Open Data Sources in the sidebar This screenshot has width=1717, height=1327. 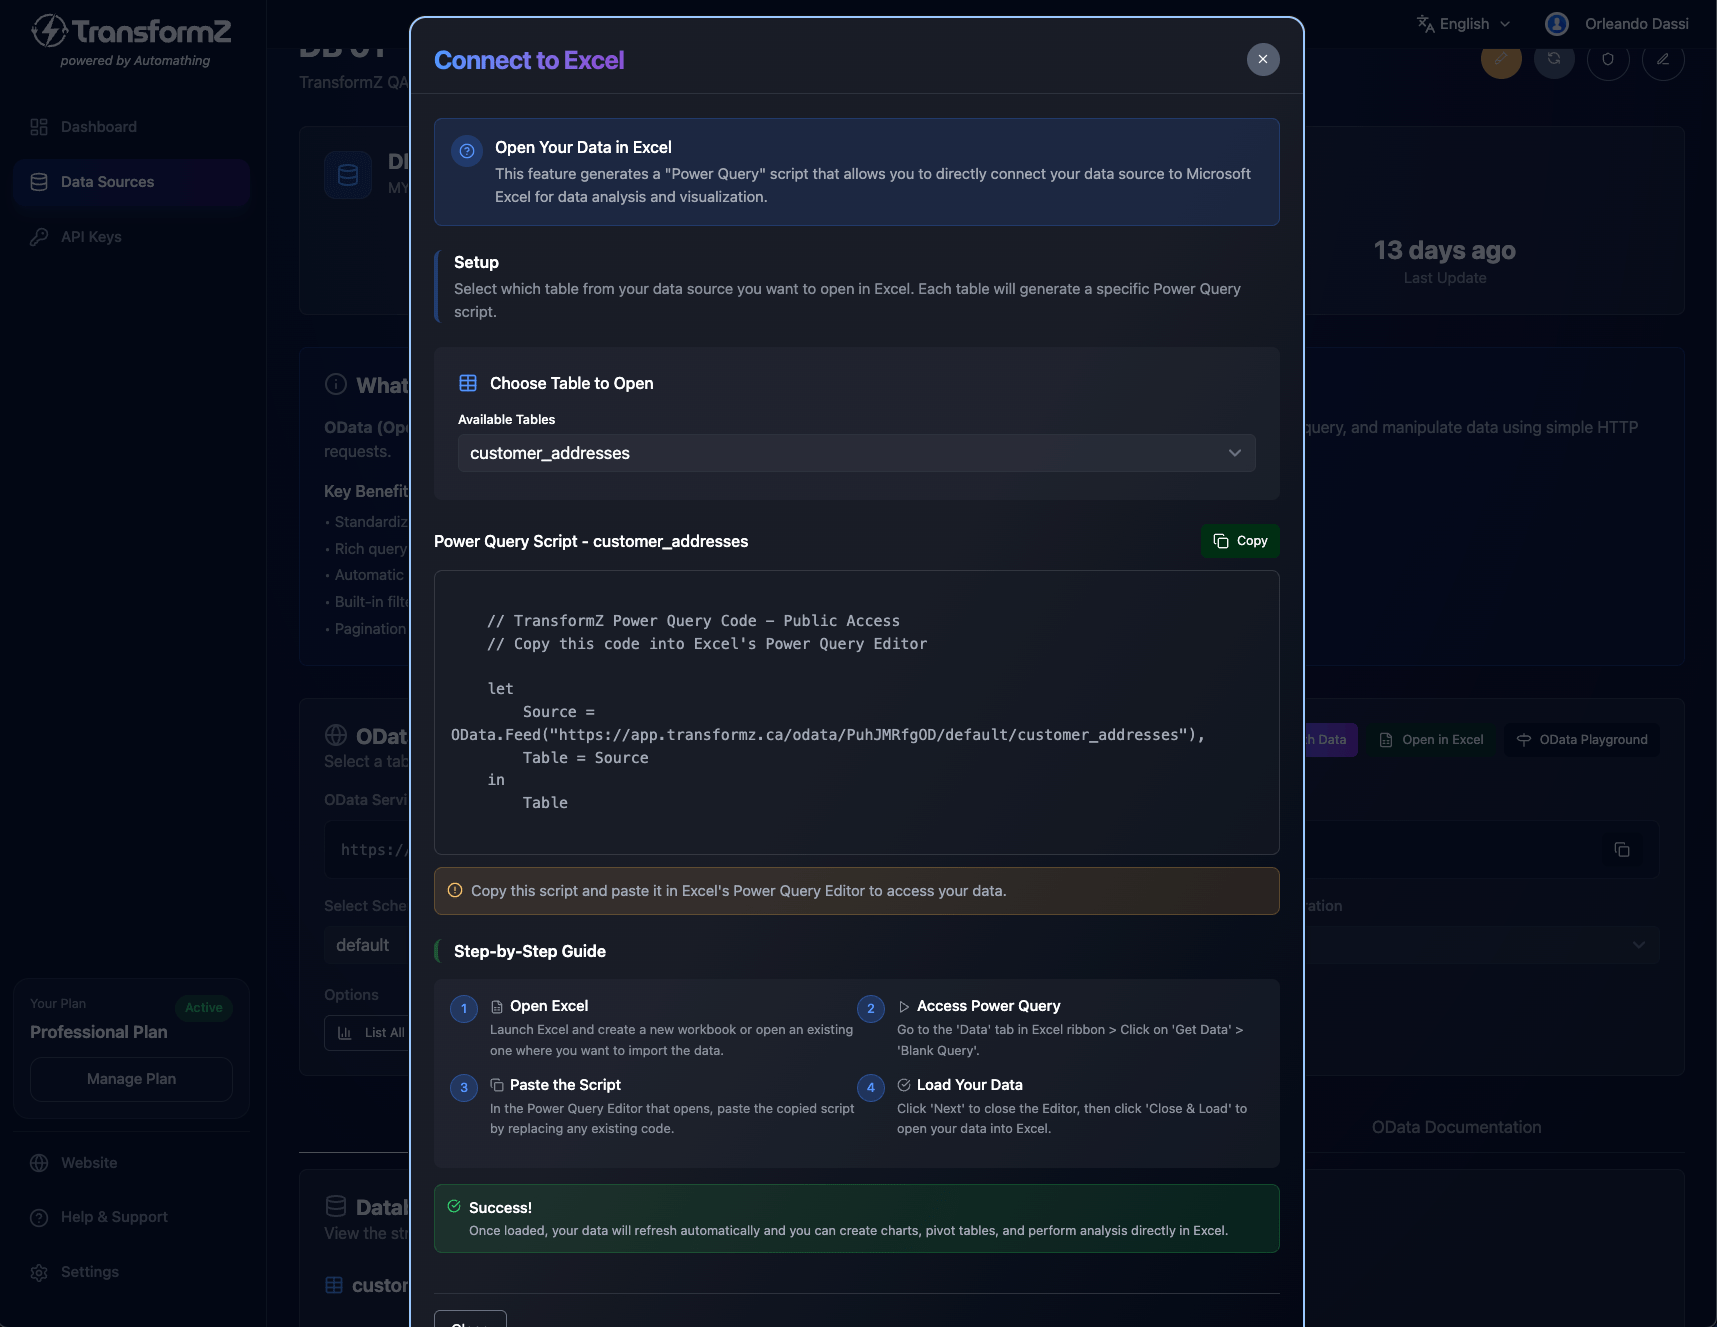[x=107, y=182]
